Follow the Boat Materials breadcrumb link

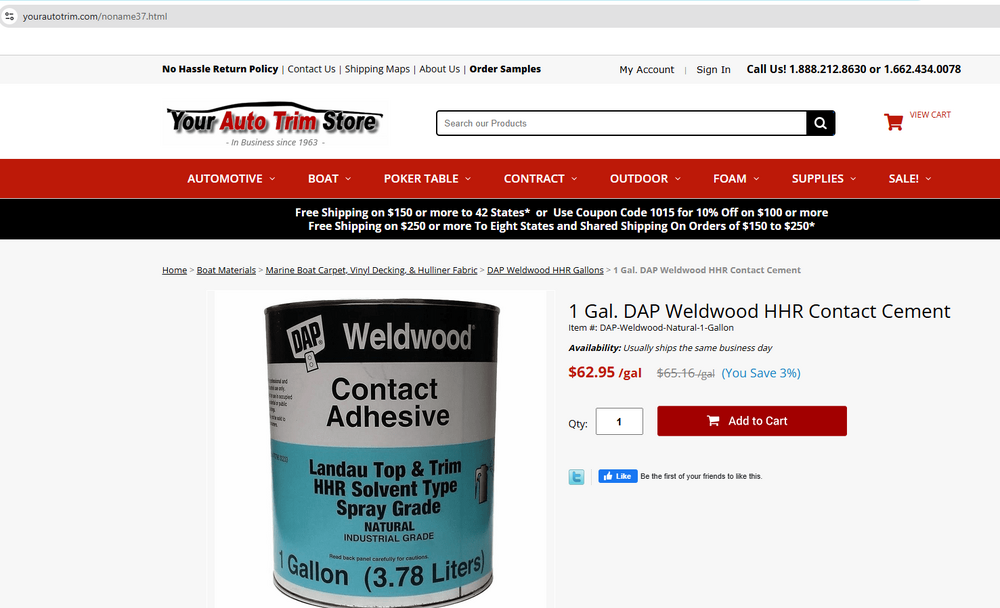226,270
